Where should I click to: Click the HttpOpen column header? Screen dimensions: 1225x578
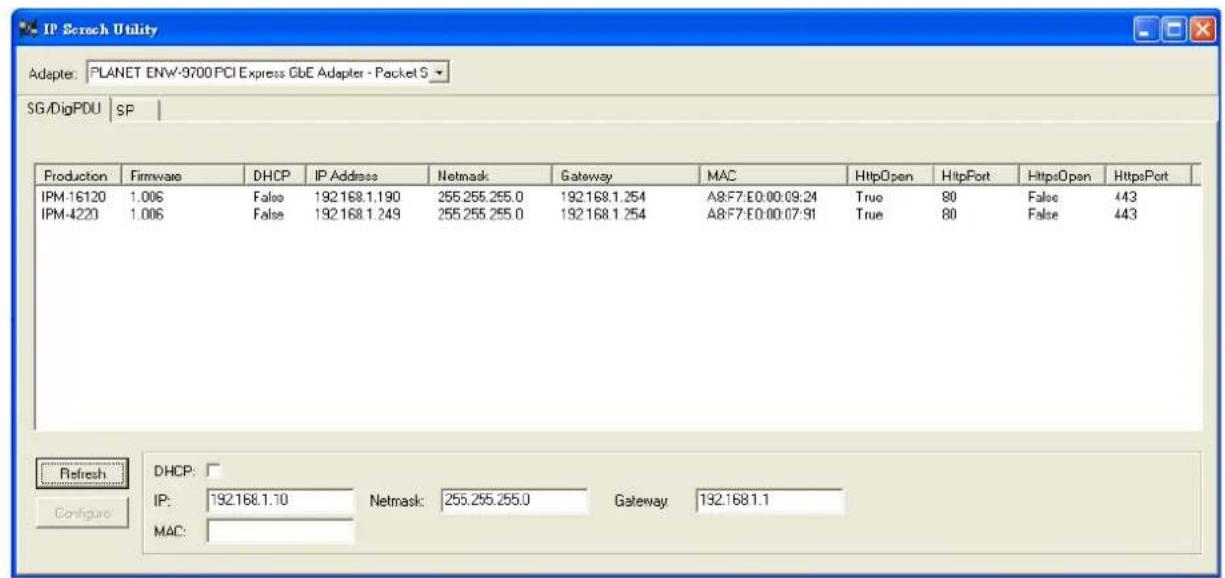890,174
